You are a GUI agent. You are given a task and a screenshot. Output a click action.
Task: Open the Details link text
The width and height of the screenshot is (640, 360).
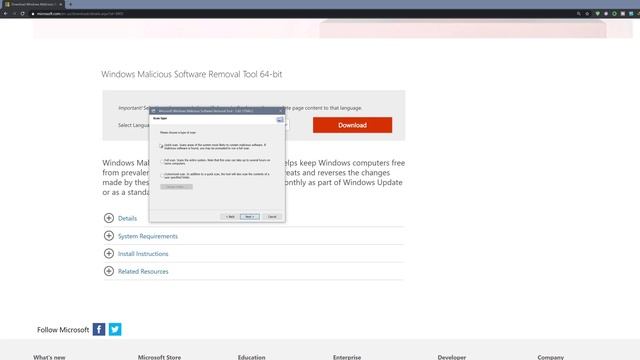click(x=127, y=218)
